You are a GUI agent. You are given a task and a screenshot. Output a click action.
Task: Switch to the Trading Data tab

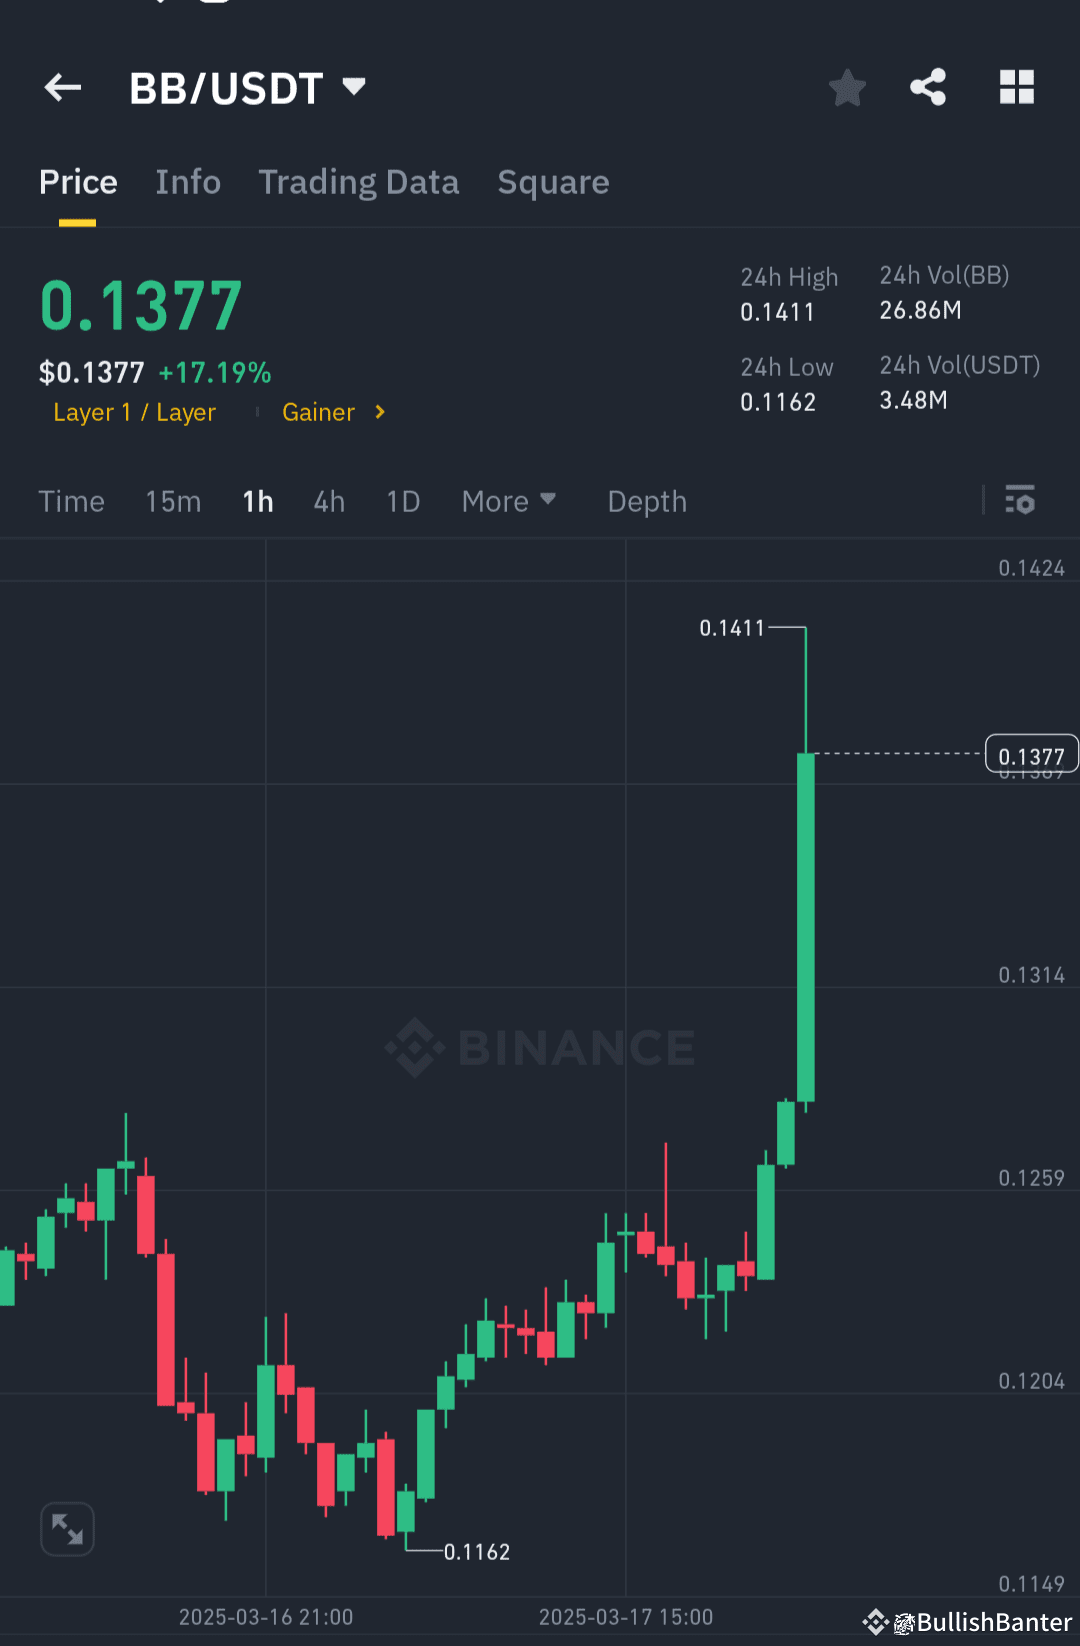coord(358,182)
